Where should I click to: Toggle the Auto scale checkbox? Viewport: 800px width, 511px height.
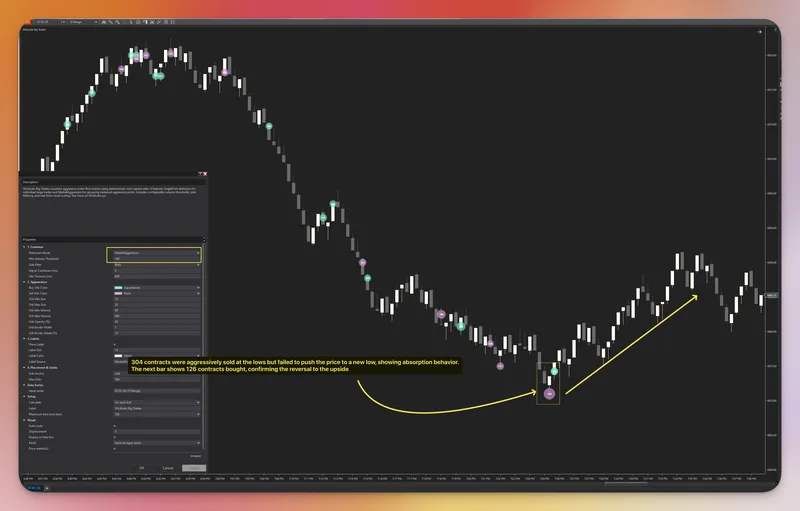click(114, 426)
